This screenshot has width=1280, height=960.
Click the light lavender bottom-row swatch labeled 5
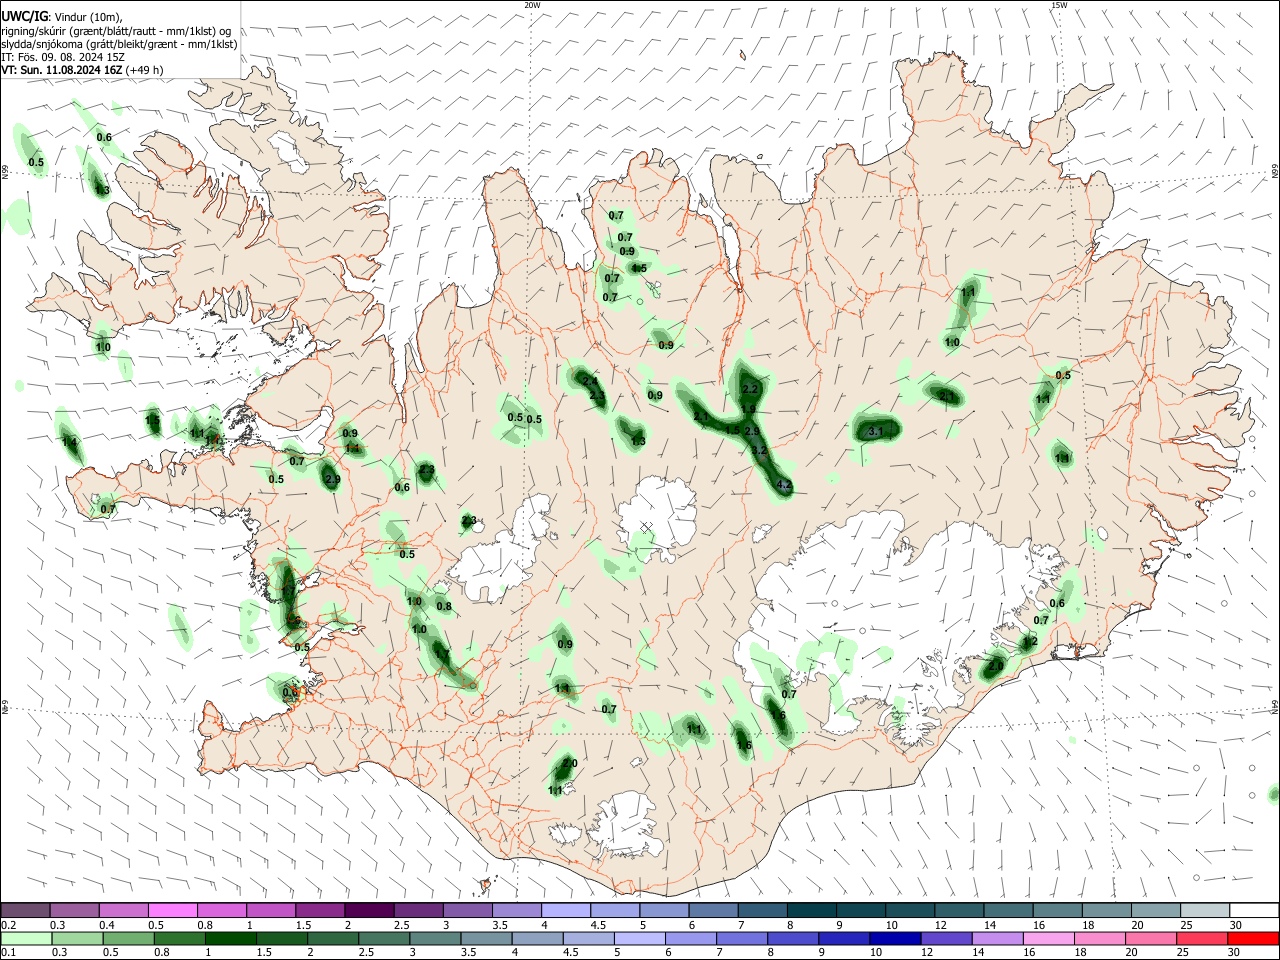click(638, 939)
